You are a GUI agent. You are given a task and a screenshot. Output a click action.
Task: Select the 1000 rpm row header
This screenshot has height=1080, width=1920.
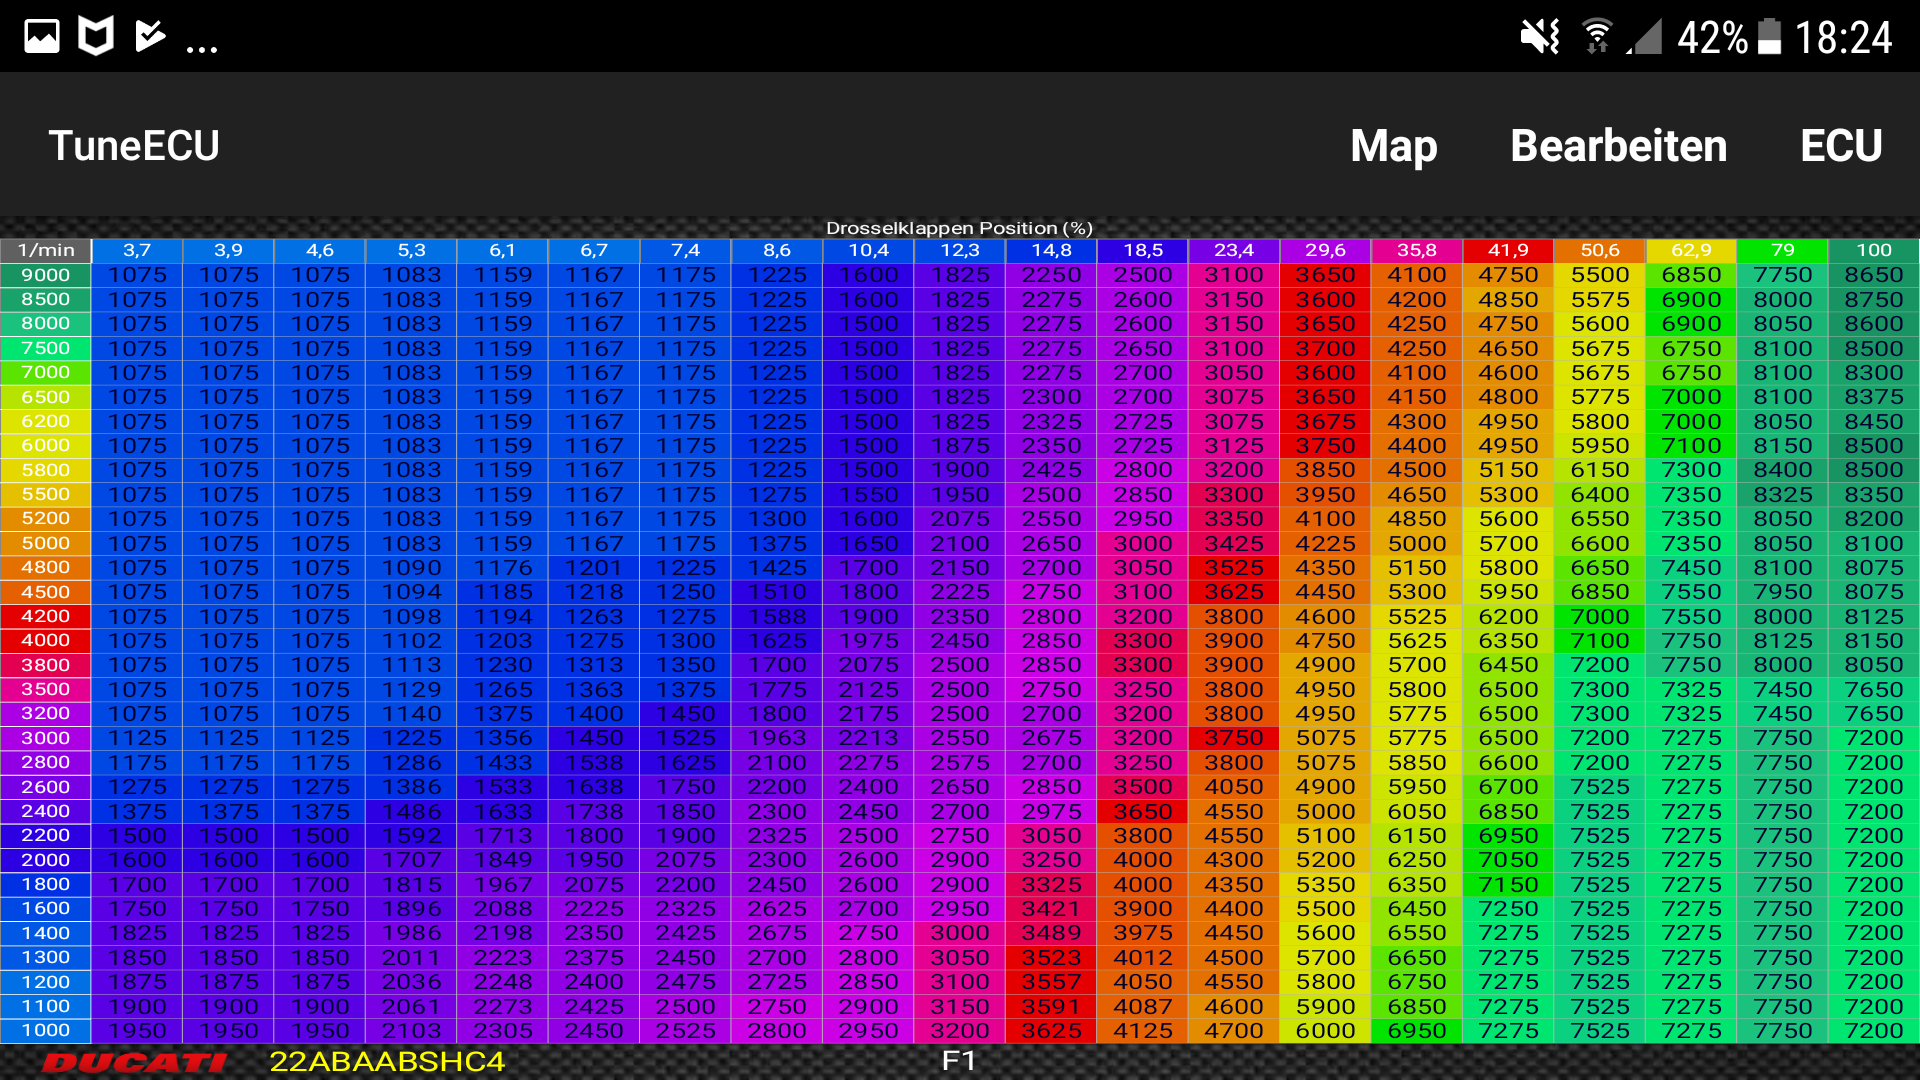click(x=46, y=1031)
